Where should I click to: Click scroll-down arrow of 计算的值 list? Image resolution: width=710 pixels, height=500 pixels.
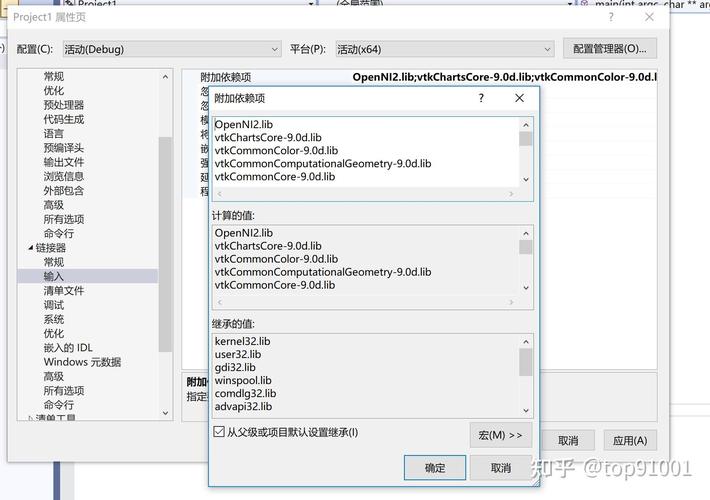pos(526,288)
